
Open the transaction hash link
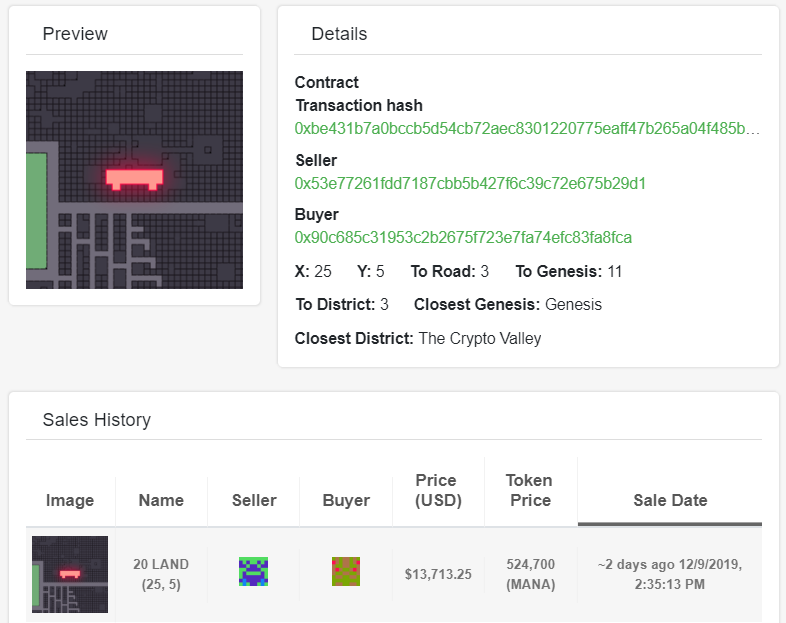click(x=527, y=129)
